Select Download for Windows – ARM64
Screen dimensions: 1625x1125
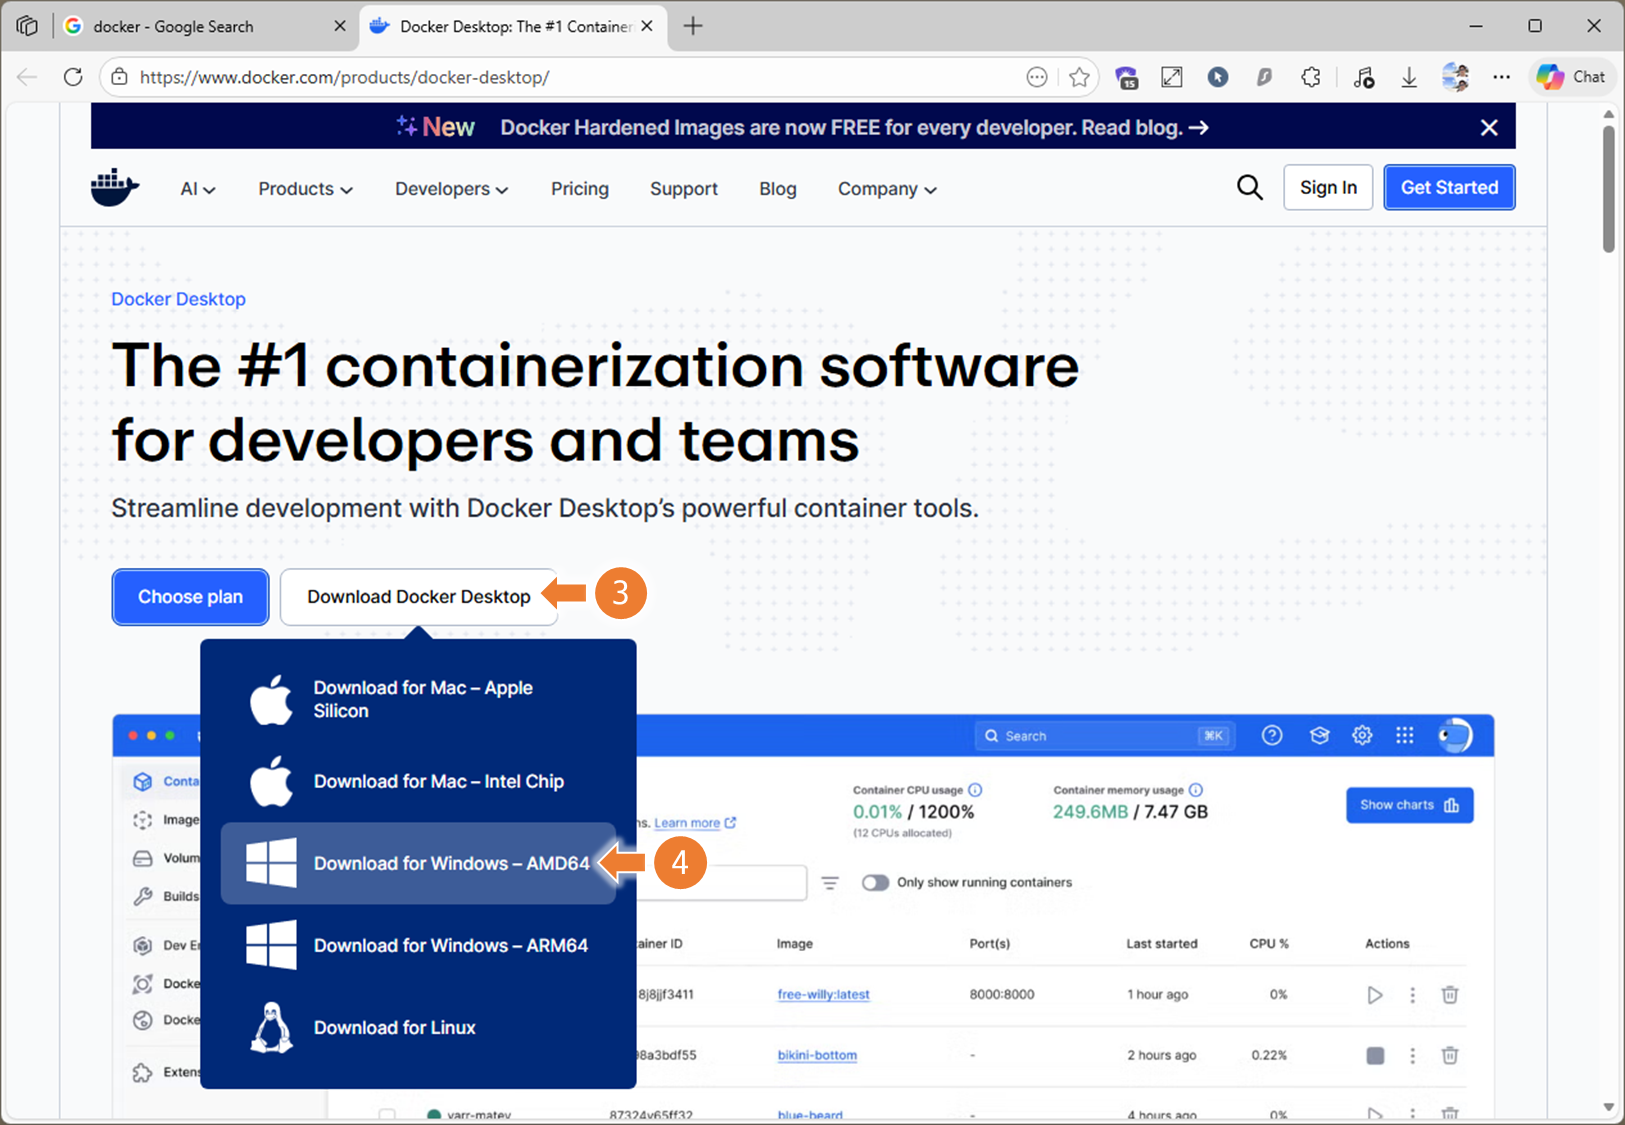418,945
